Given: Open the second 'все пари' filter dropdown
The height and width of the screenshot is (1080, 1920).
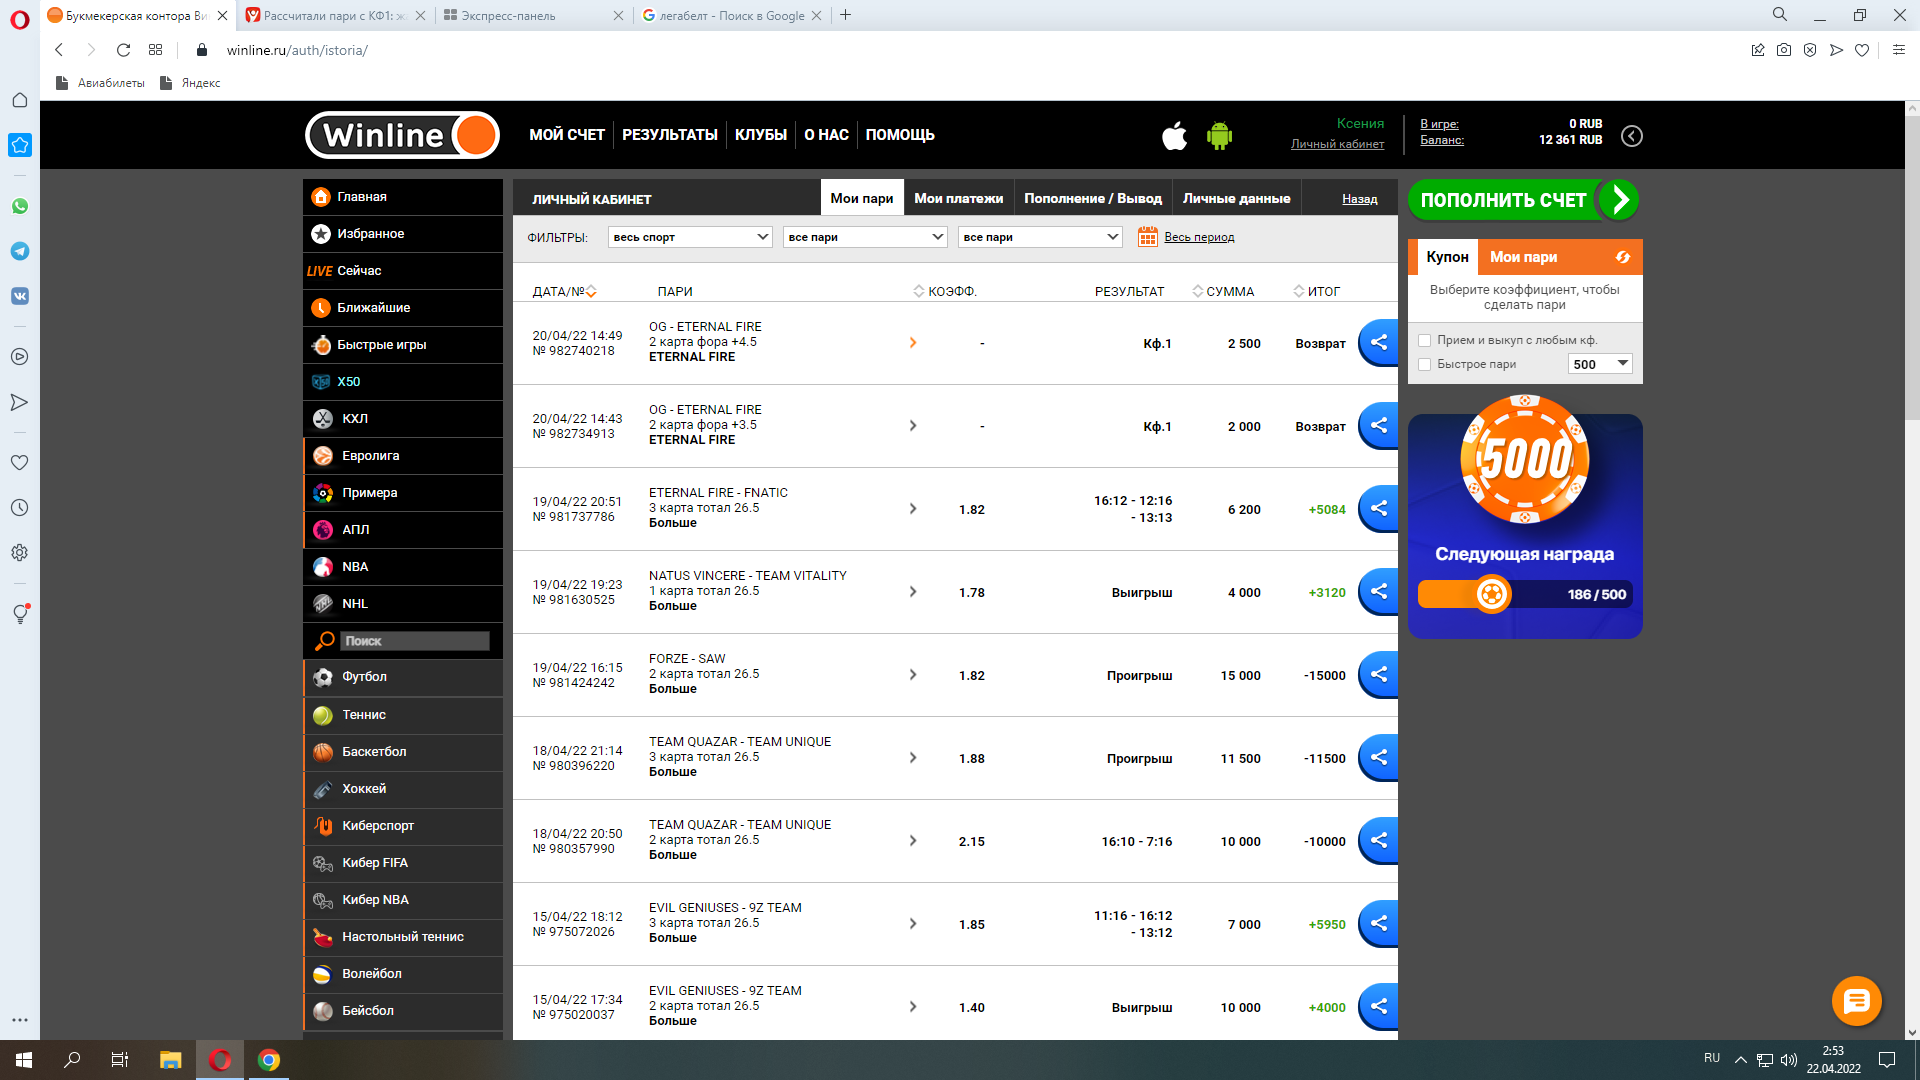Looking at the screenshot, I should coord(1040,237).
